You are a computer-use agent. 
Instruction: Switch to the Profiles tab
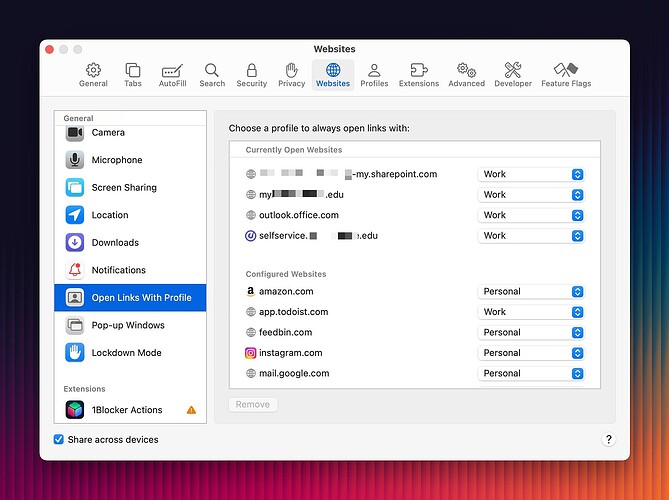(374, 75)
